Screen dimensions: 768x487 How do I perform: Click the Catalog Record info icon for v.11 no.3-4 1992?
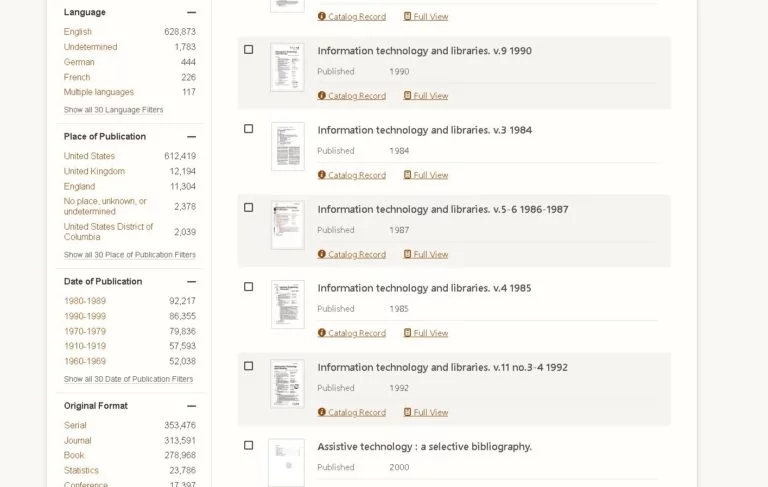click(x=322, y=412)
